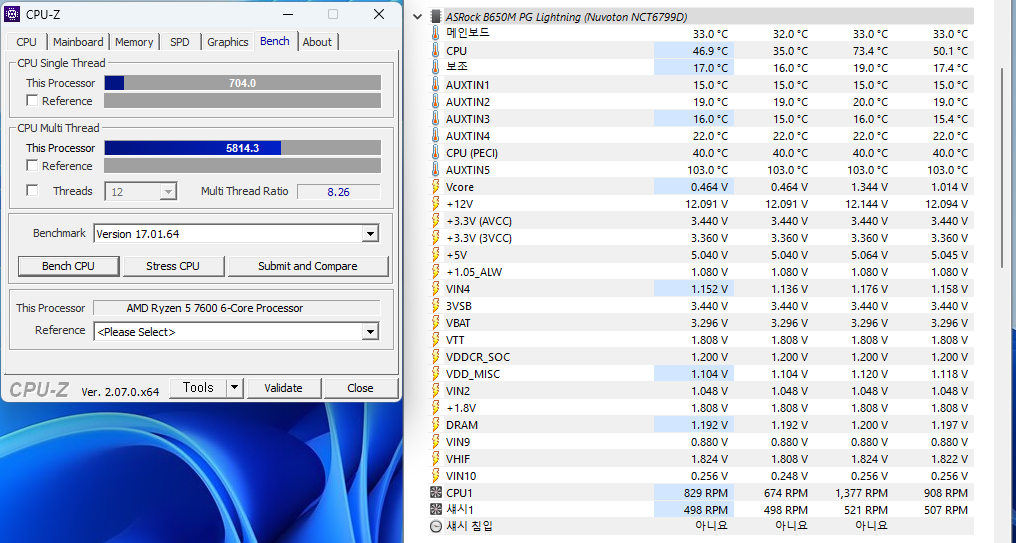Click the Multi Thread Ratio field 8.26

click(x=338, y=192)
